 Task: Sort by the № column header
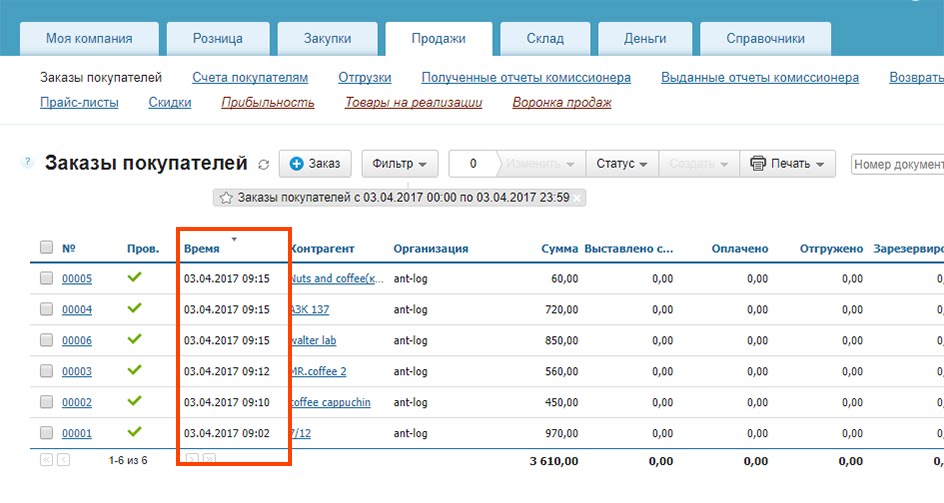point(69,249)
